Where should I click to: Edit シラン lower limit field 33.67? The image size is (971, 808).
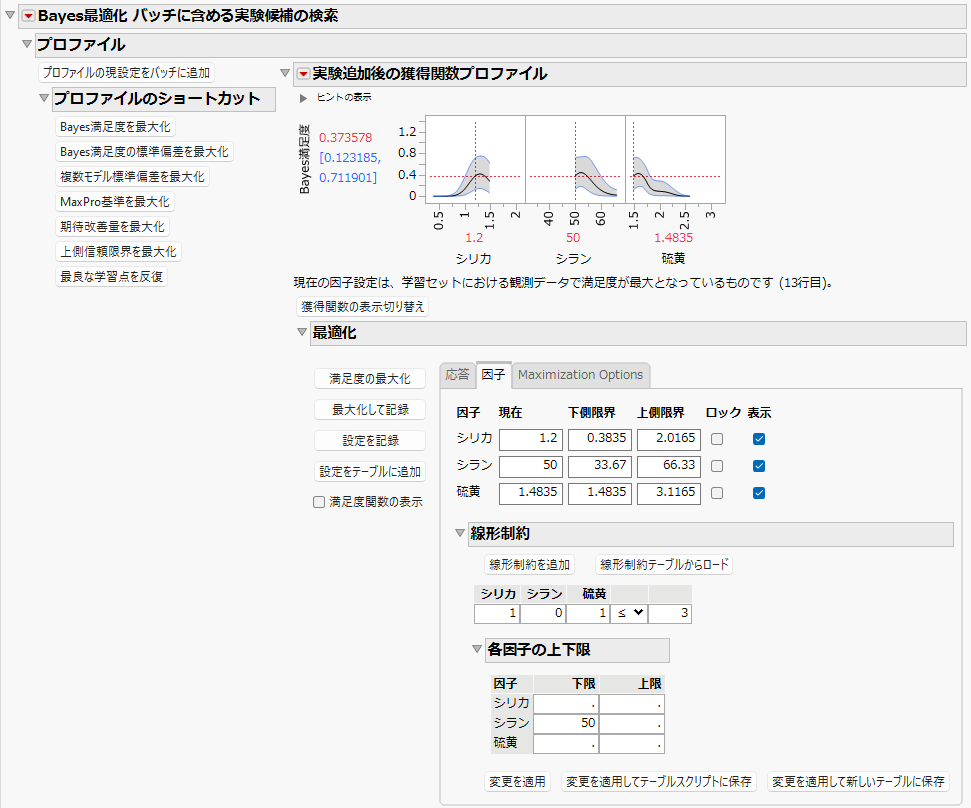point(599,466)
